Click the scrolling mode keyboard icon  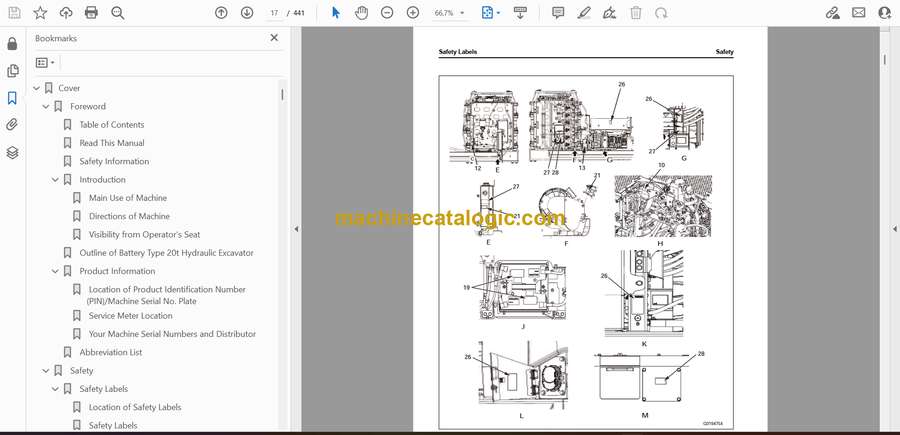[x=520, y=13]
